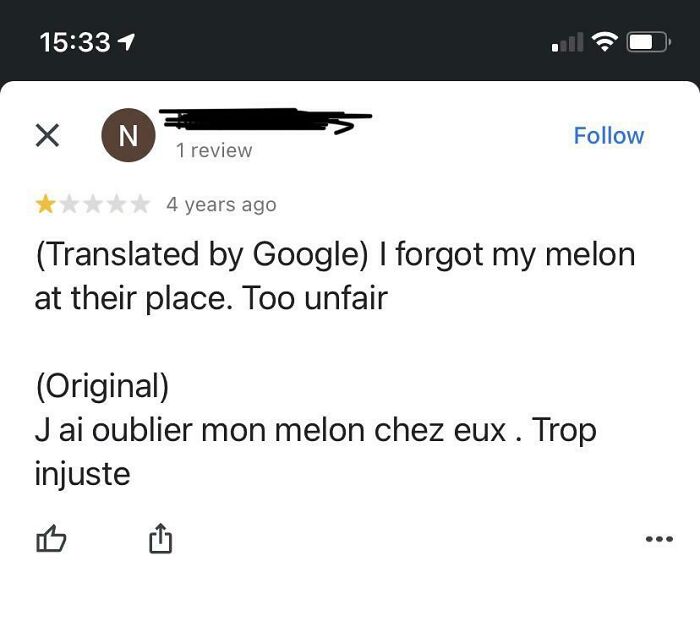The width and height of the screenshot is (700, 632).
Task: Tap the share icon below the review
Action: (x=160, y=540)
